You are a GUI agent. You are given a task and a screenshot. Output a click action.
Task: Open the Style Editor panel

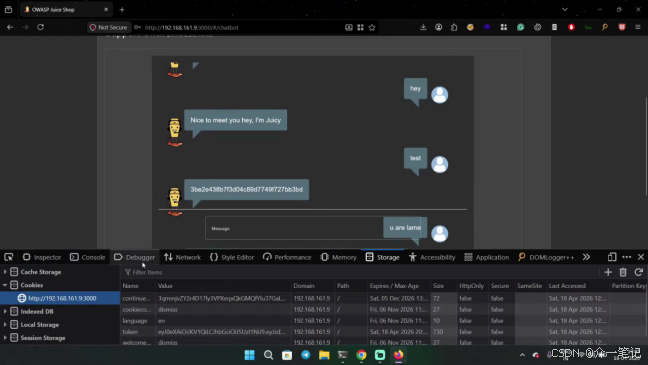click(232, 257)
